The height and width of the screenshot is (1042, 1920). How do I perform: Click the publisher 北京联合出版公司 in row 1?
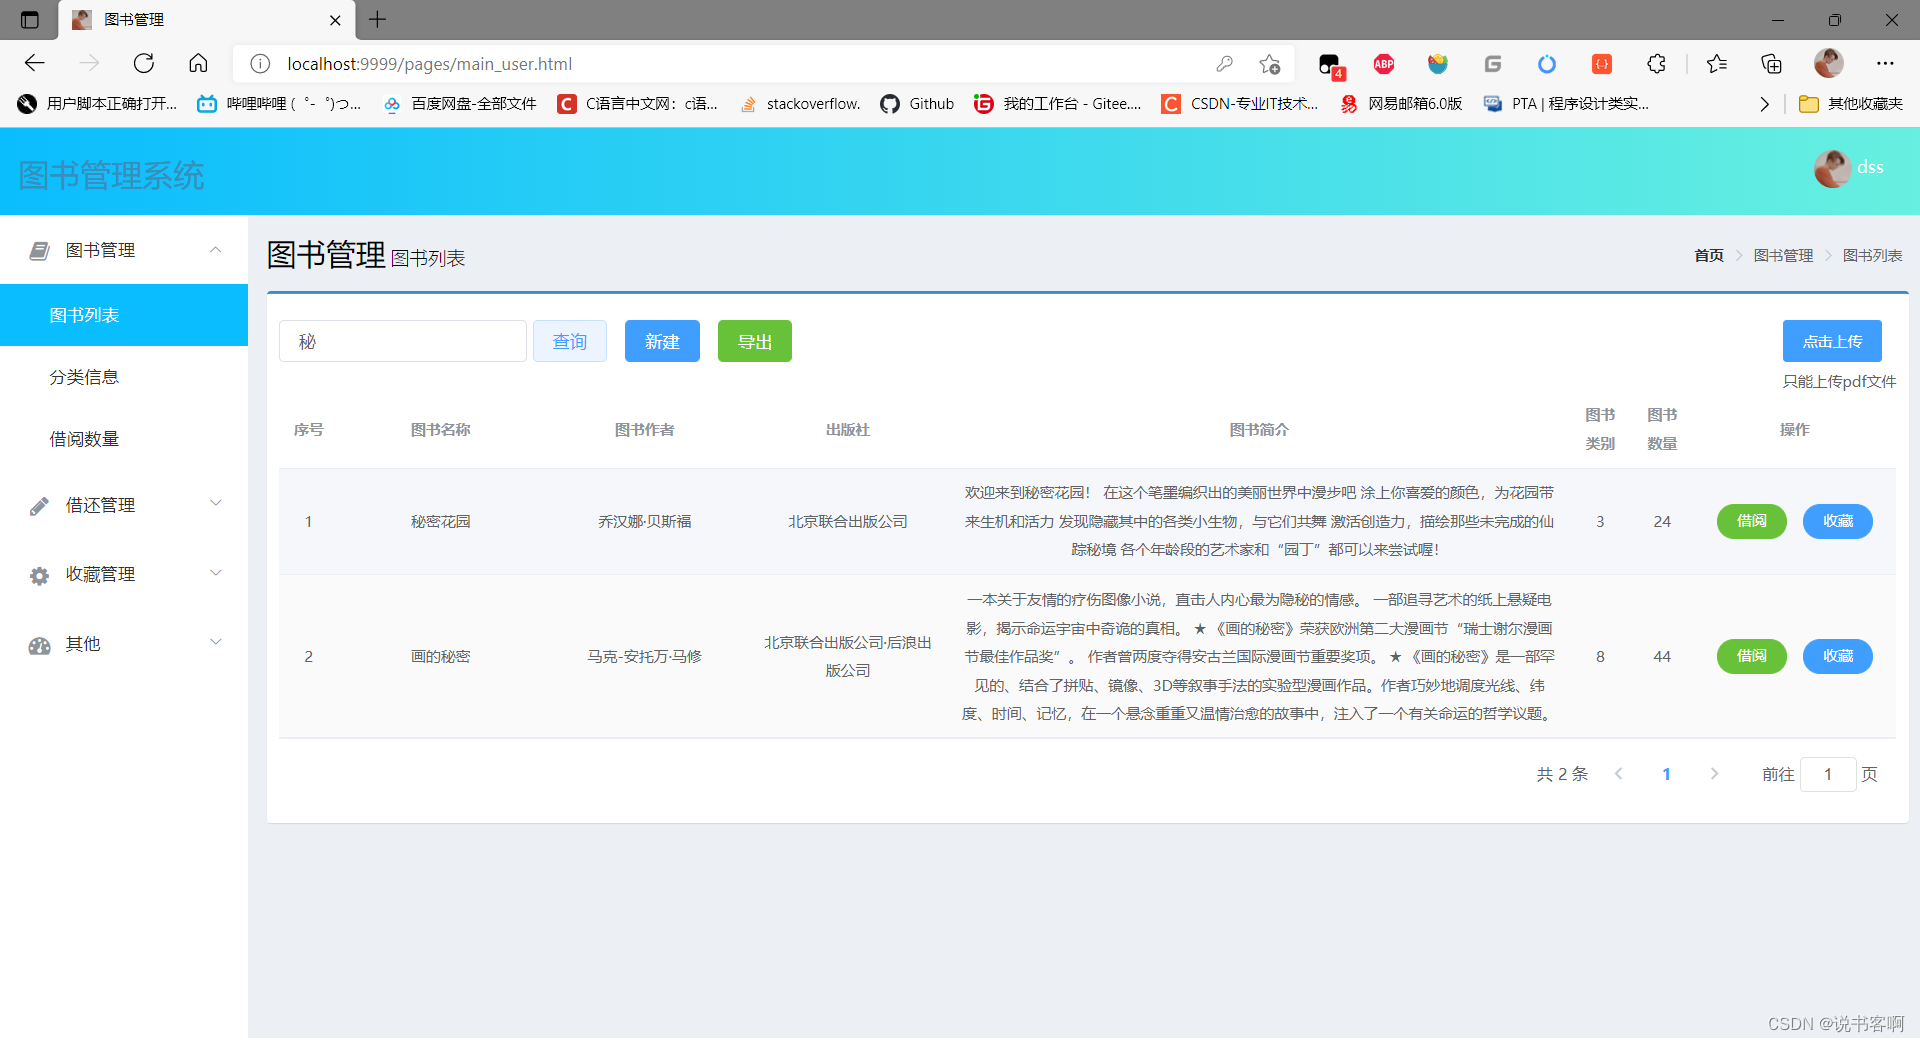(x=848, y=522)
